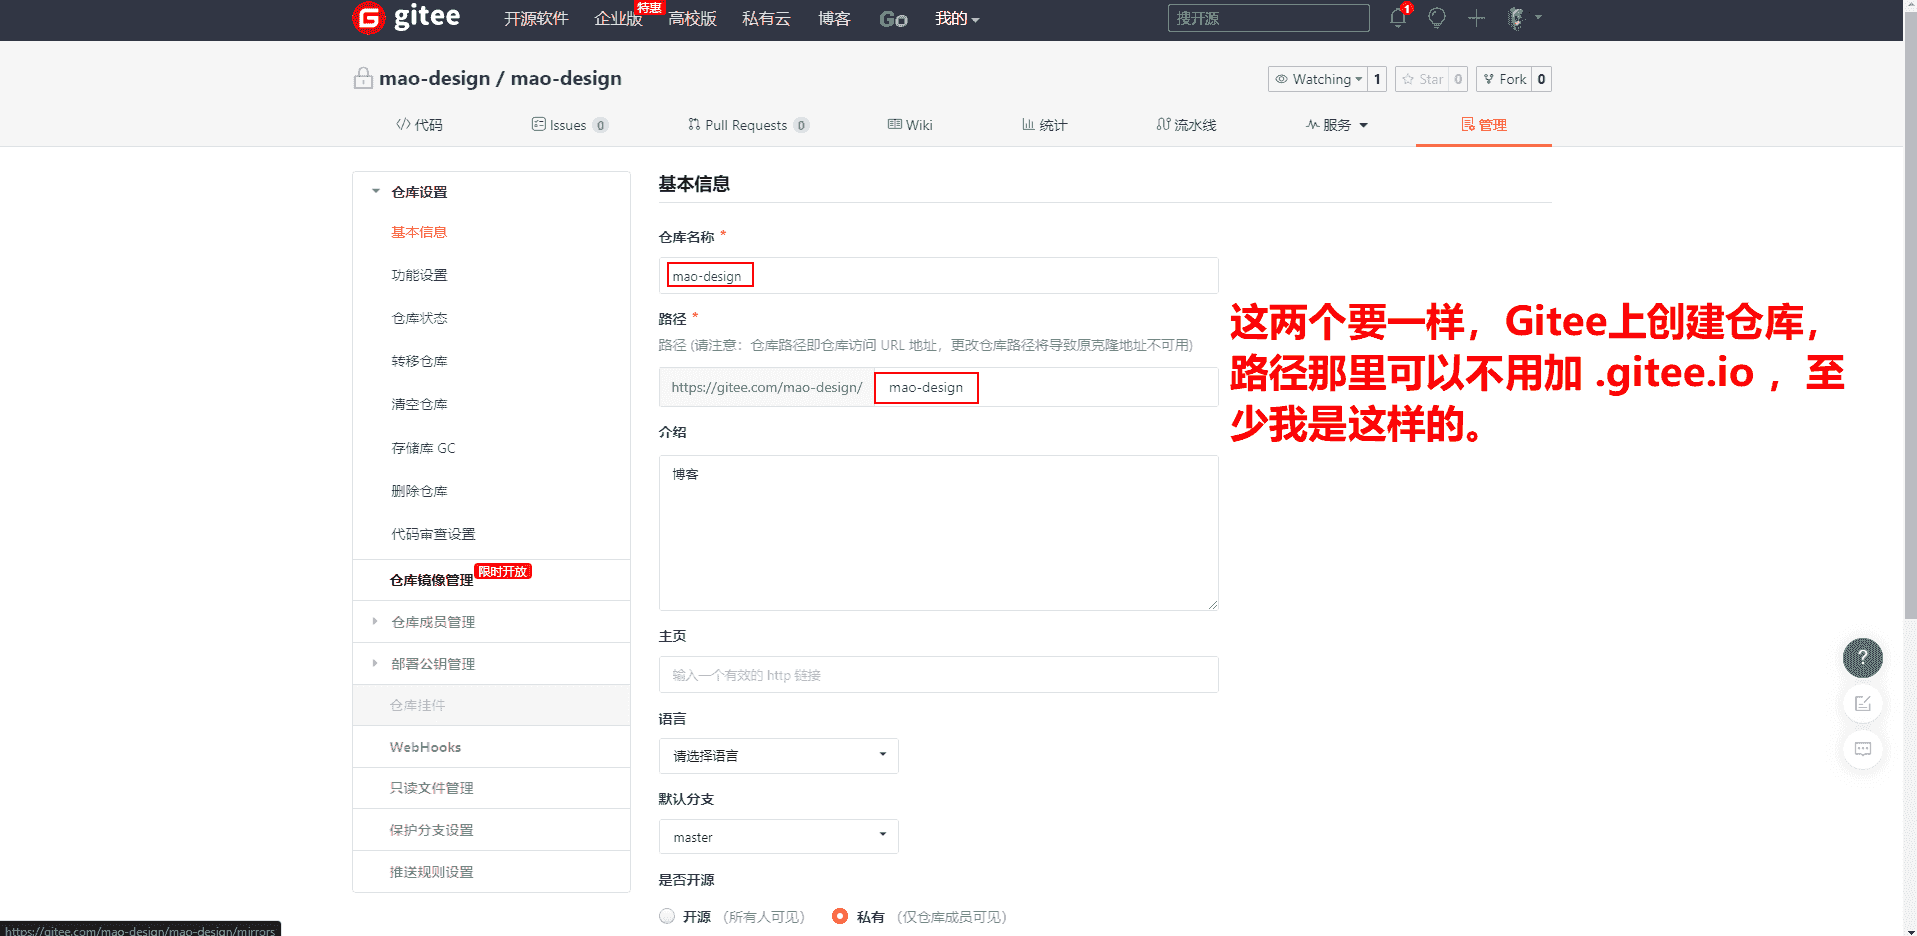
Task: Click the Fork button
Action: pyautogui.click(x=1504, y=79)
